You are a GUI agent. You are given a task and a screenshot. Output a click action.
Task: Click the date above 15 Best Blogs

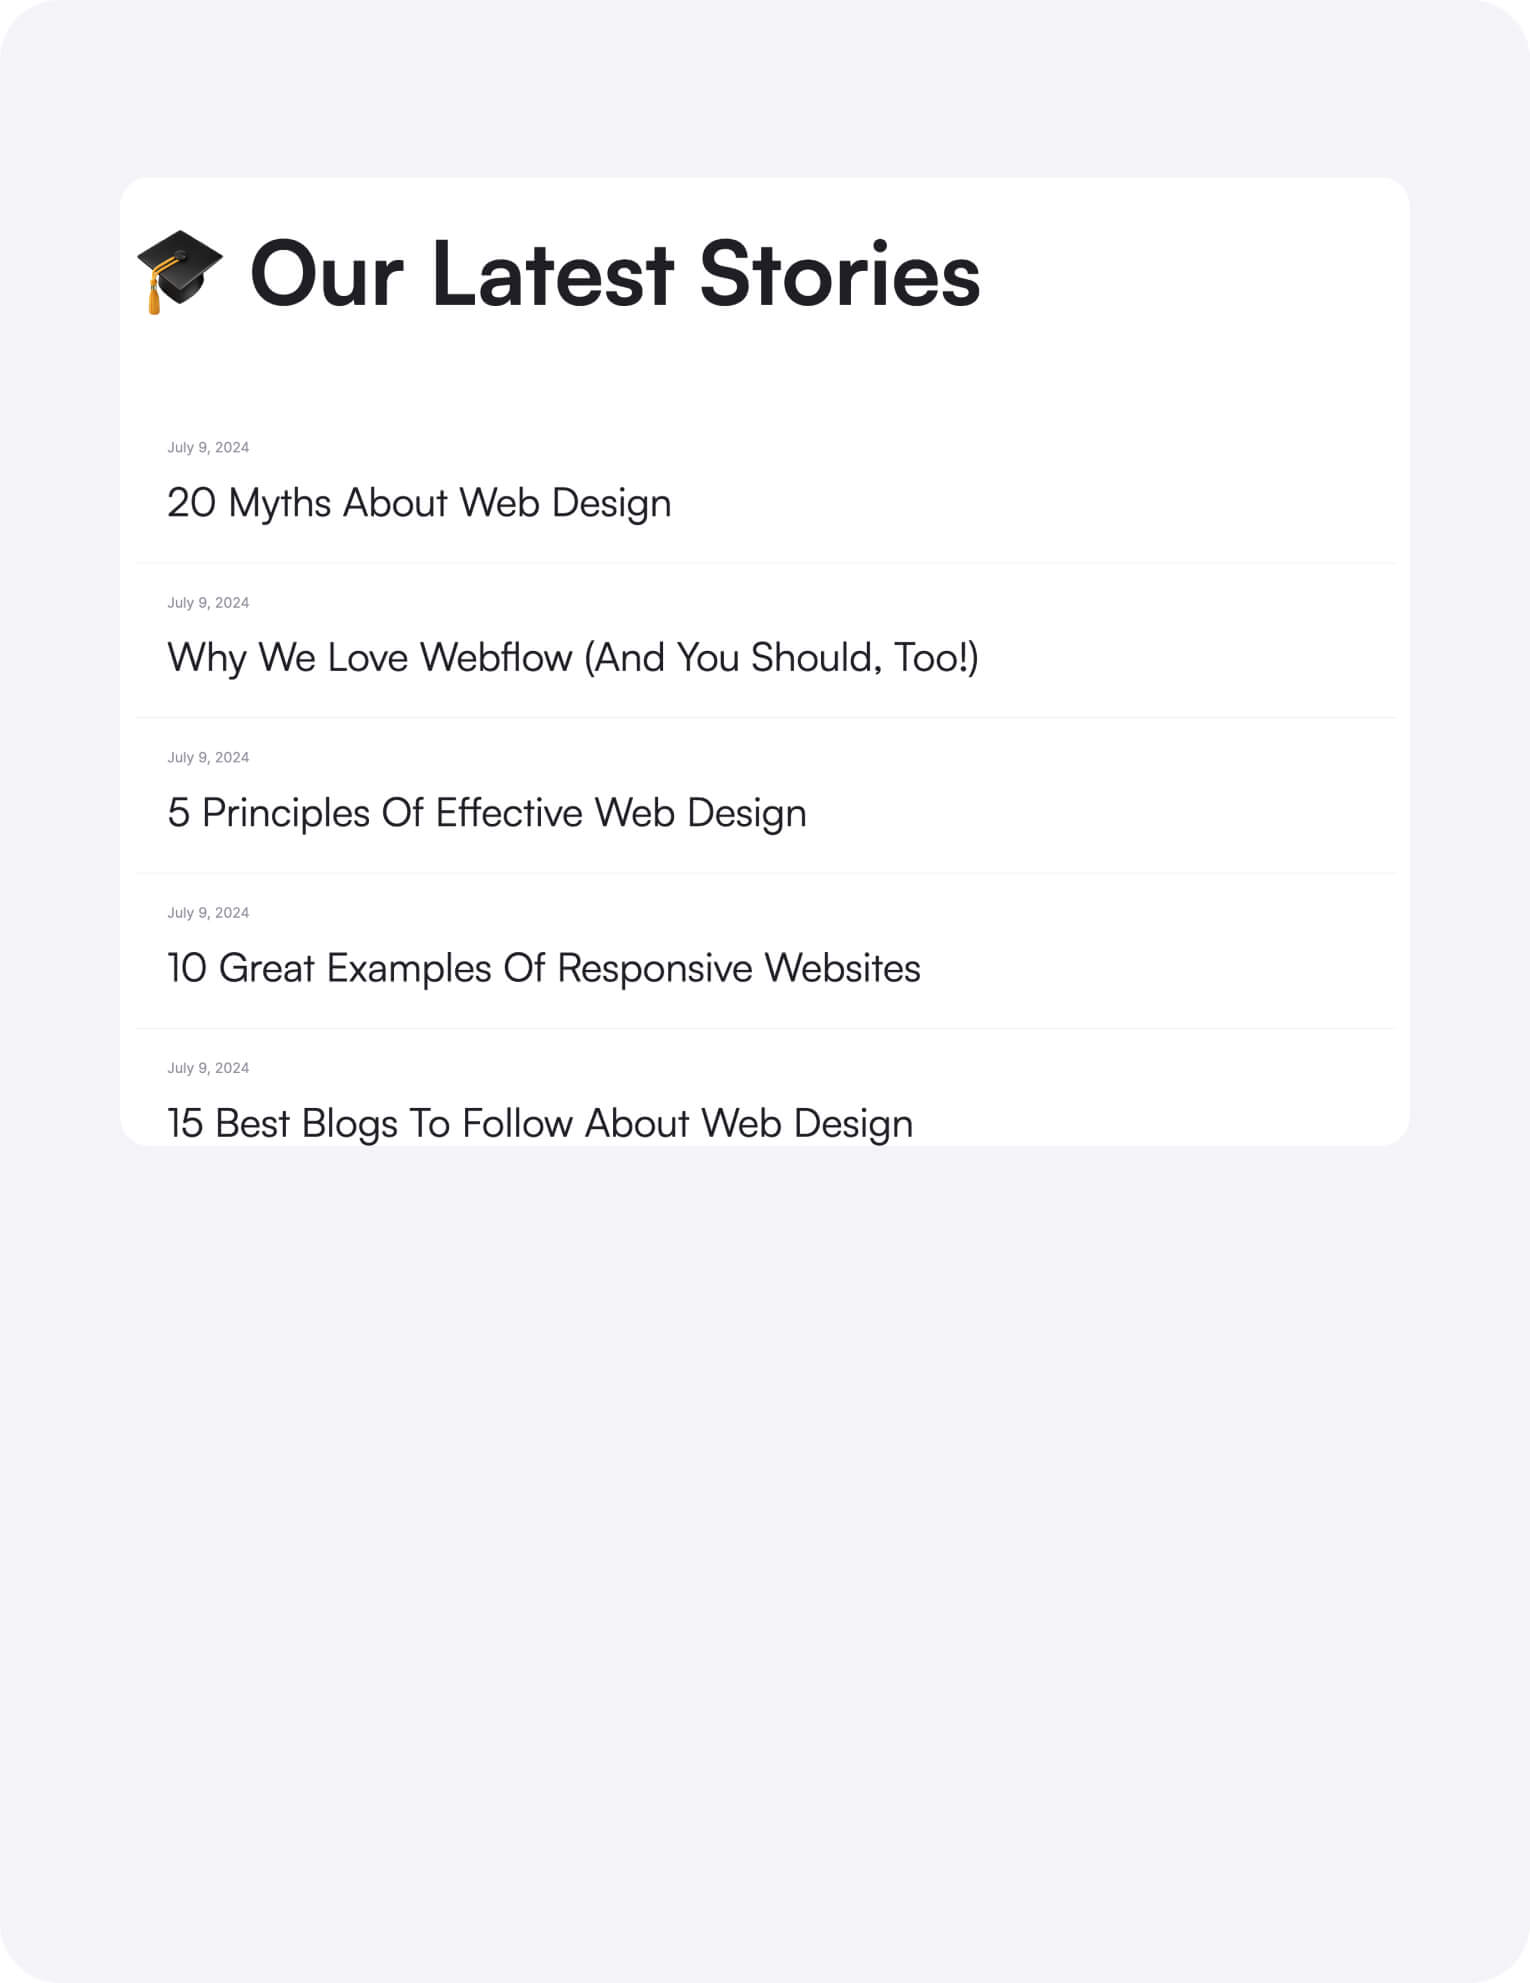point(208,1067)
